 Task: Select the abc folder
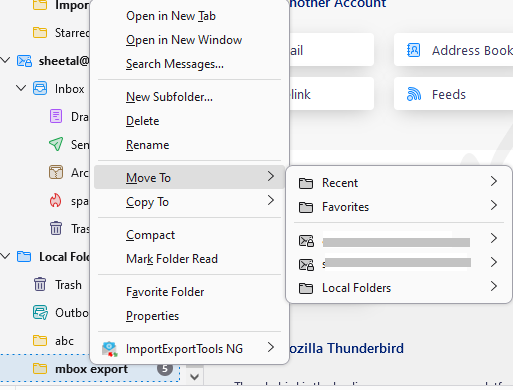click(x=64, y=341)
